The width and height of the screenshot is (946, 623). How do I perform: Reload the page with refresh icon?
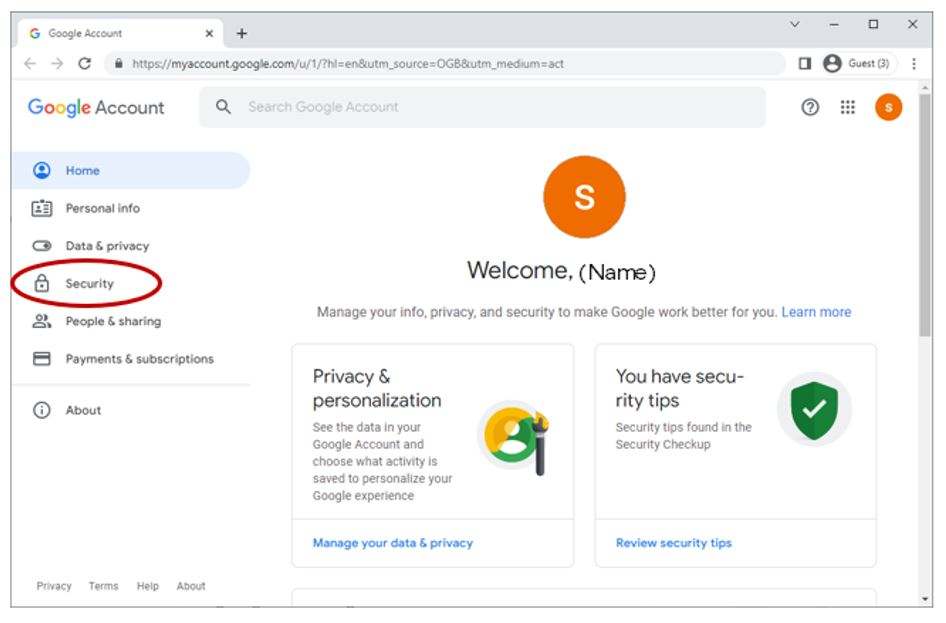point(84,63)
